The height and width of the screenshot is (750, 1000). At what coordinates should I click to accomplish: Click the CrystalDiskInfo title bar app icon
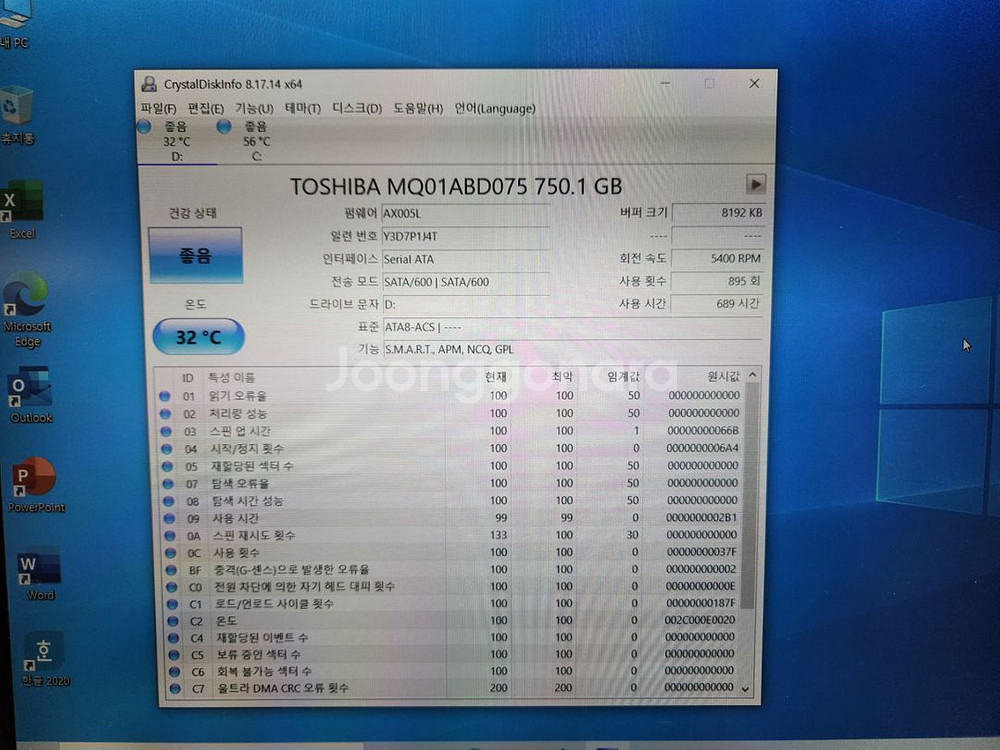pyautogui.click(x=149, y=84)
